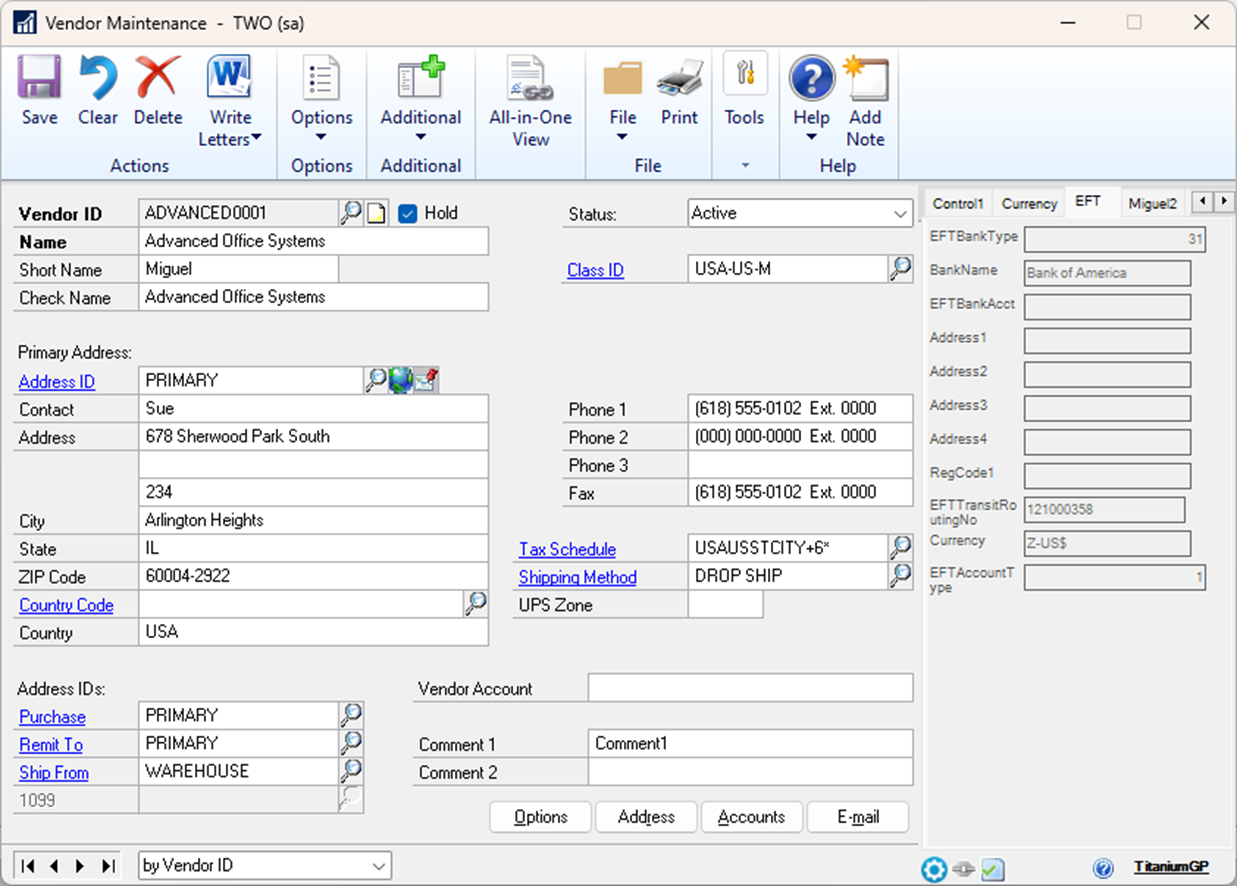
Task: Toggle the Hold checkbox
Action: click(407, 213)
